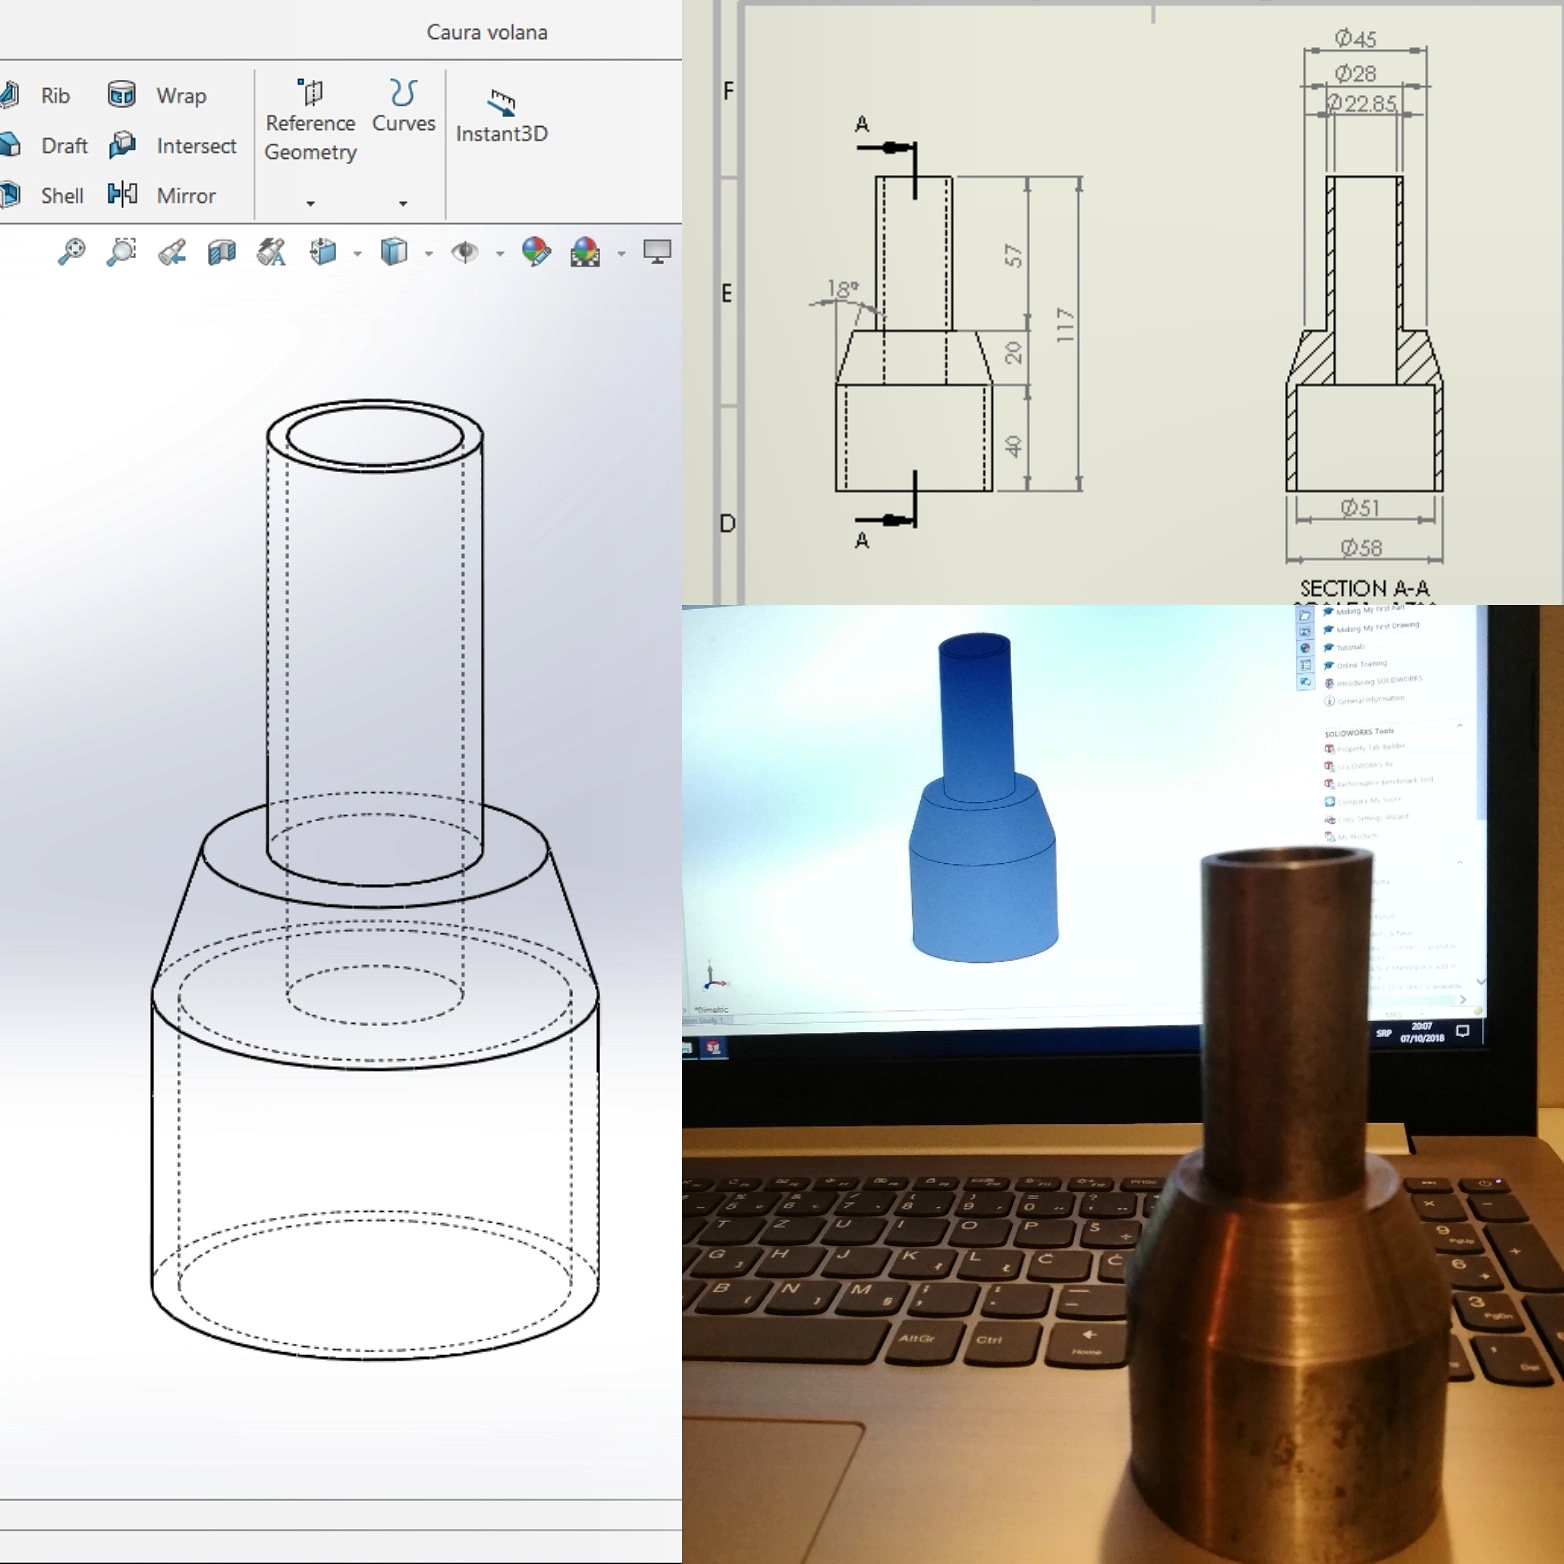This screenshot has height=1564, width=1564.
Task: Click the Ø58 dimension in the drawing
Action: [1361, 548]
